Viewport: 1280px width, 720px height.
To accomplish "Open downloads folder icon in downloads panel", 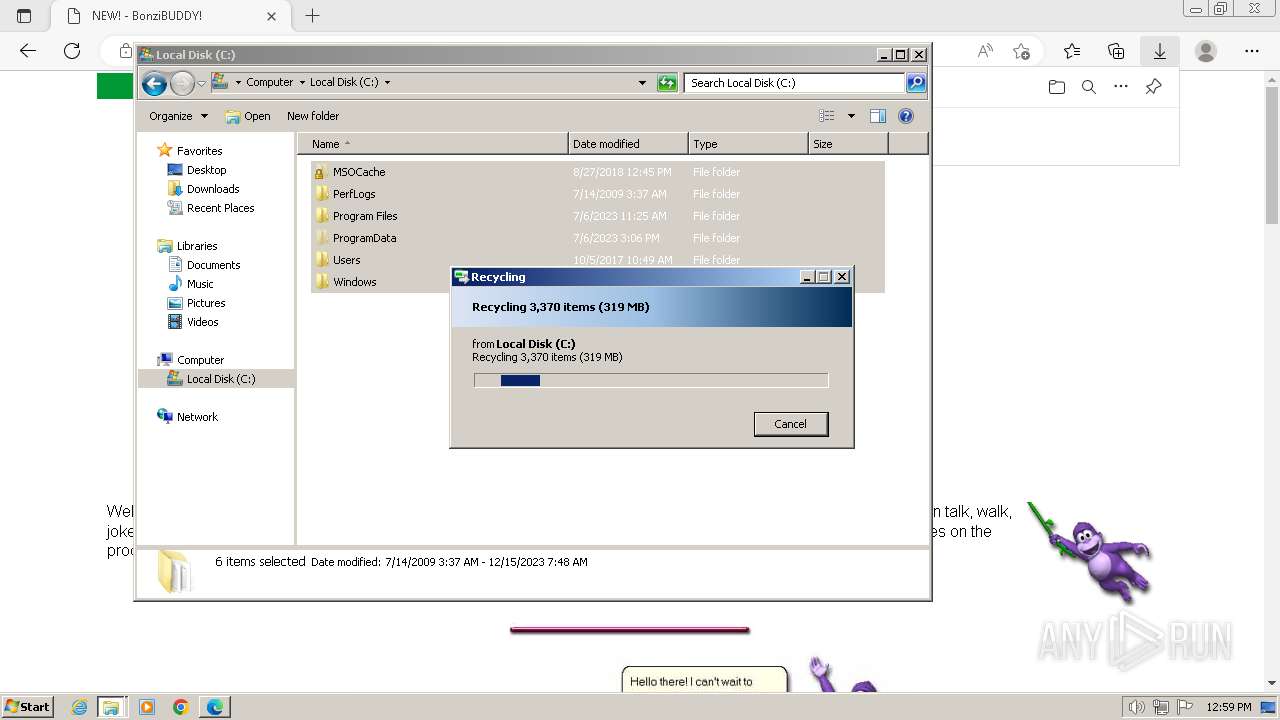I will pos(1057,87).
